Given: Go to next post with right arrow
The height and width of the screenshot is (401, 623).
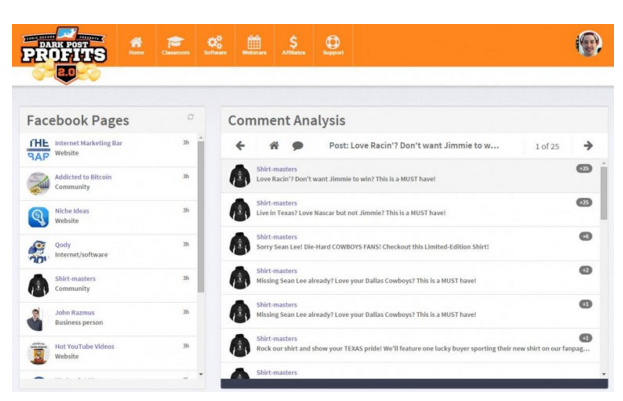Looking at the screenshot, I should pyautogui.click(x=588, y=146).
